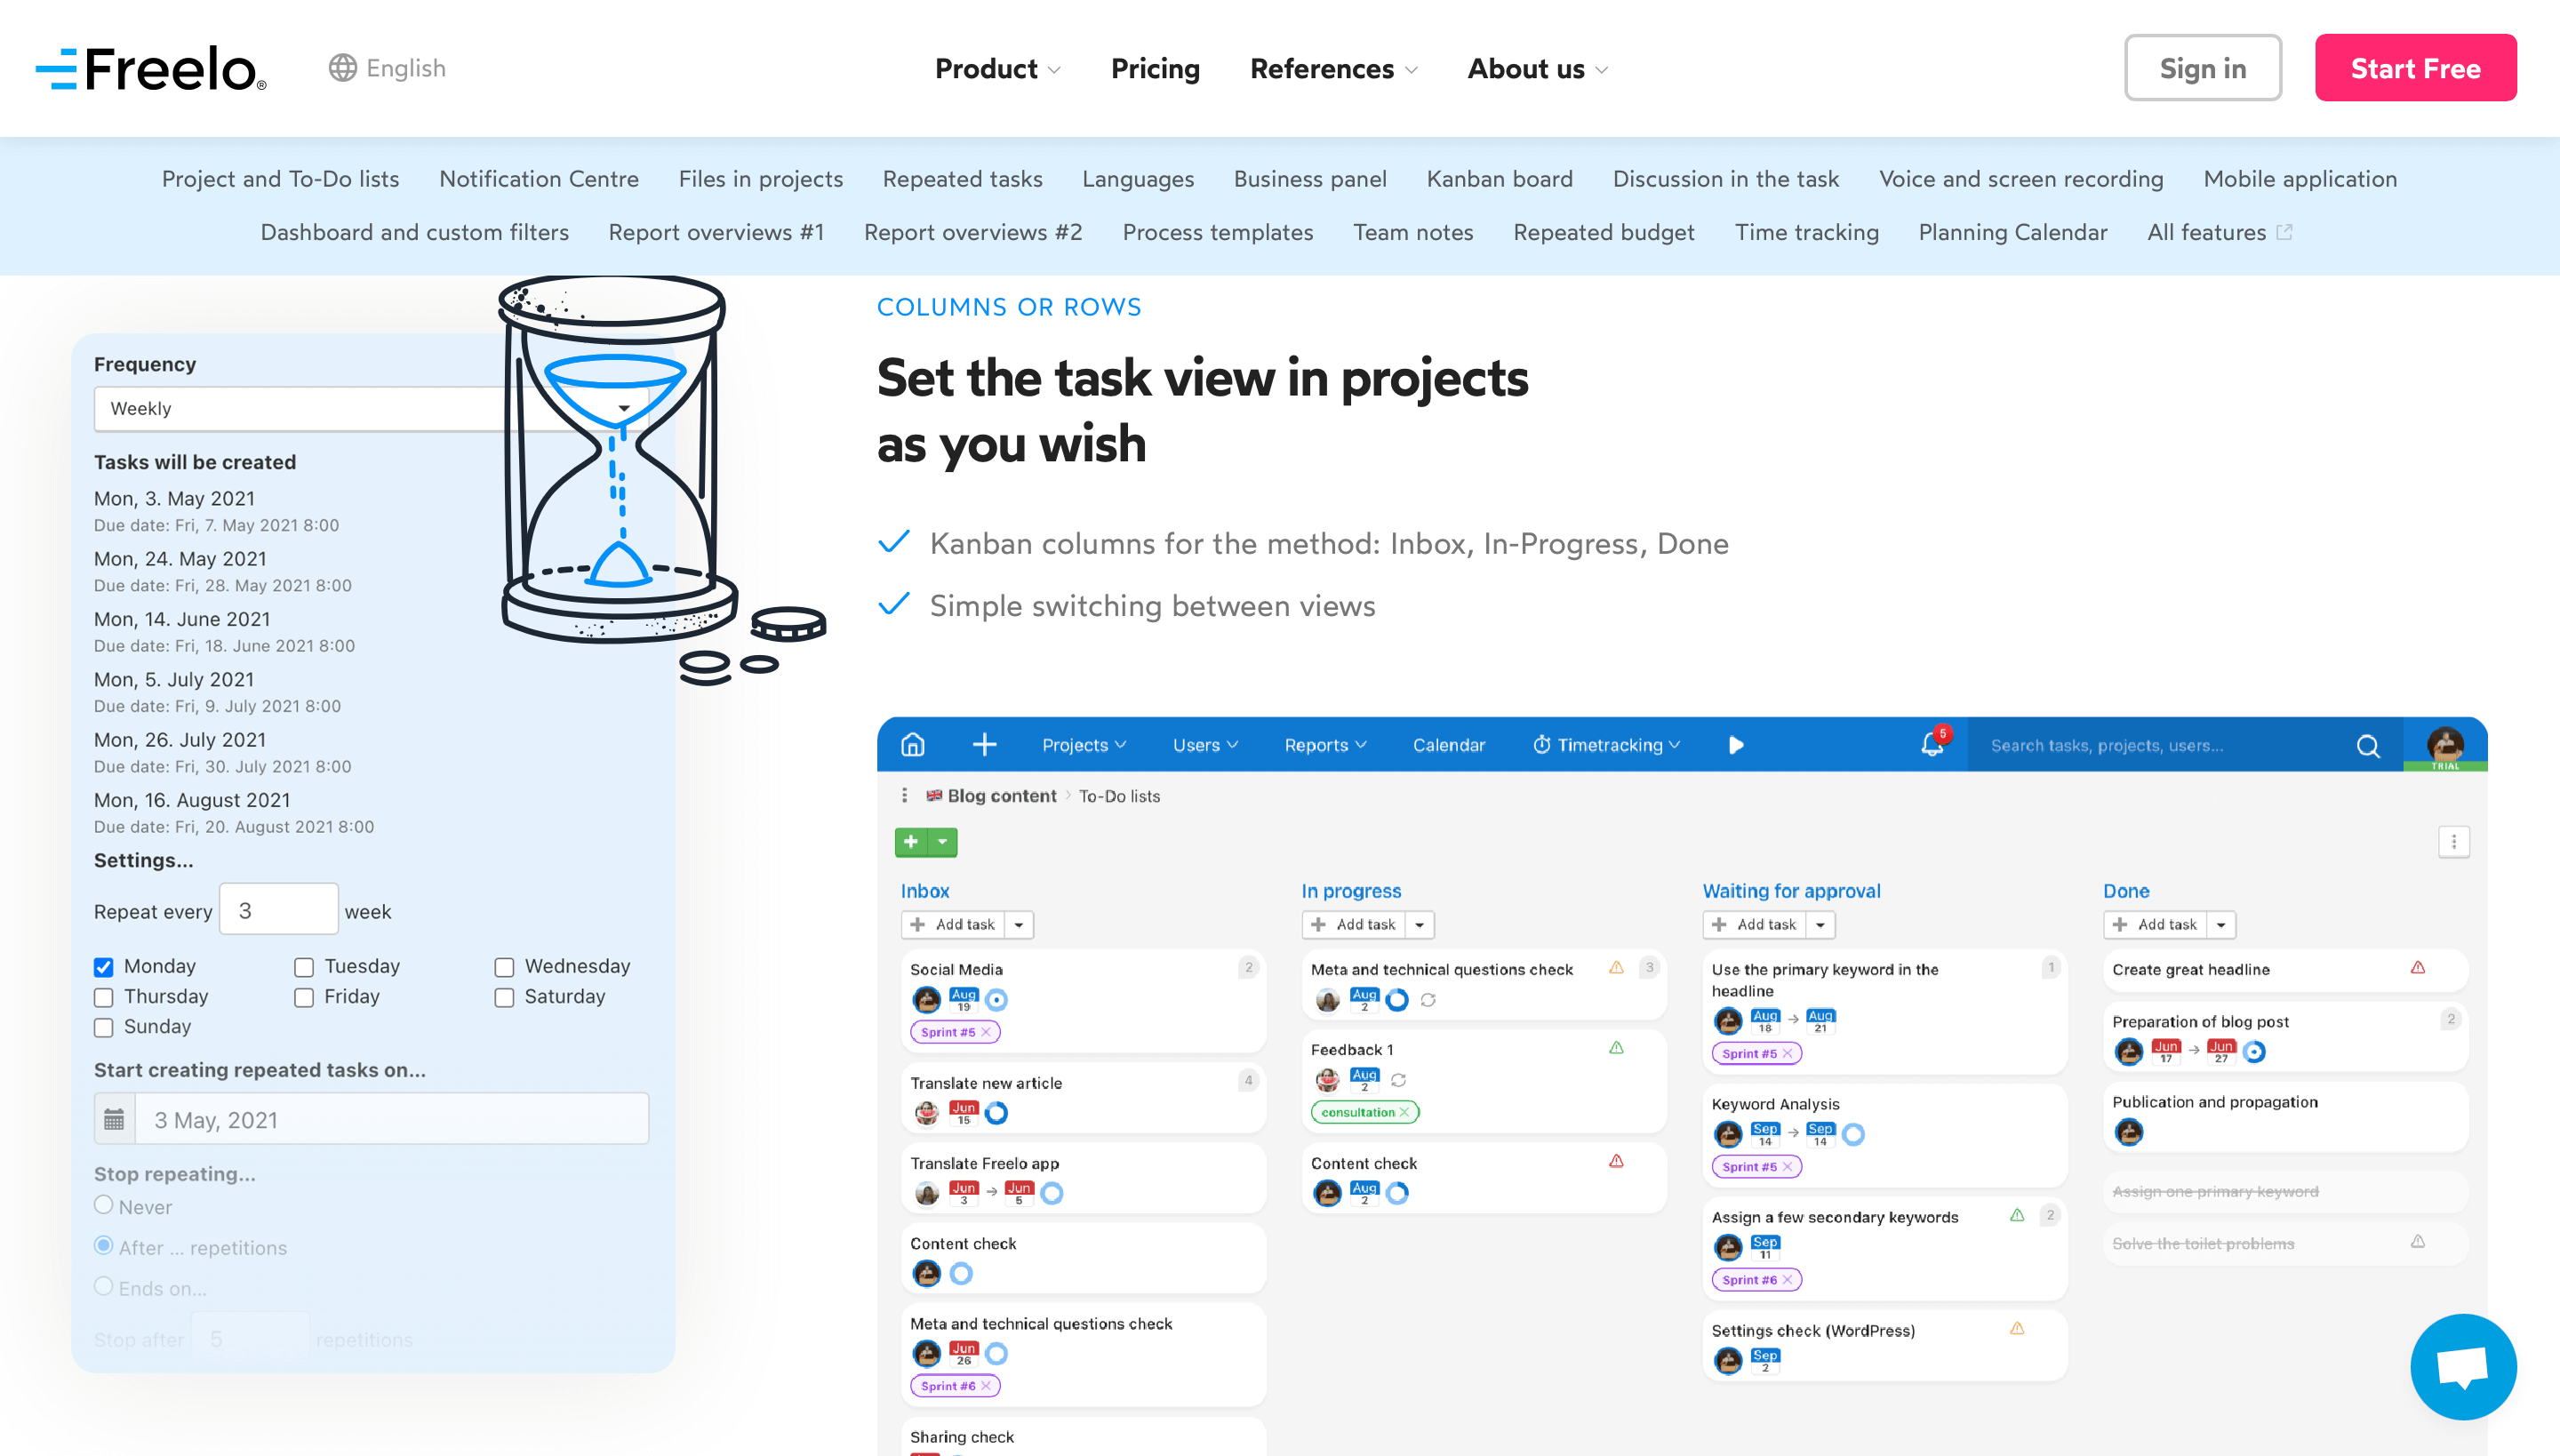The image size is (2560, 1456).
Task: Click the globe language icon
Action: (x=343, y=68)
